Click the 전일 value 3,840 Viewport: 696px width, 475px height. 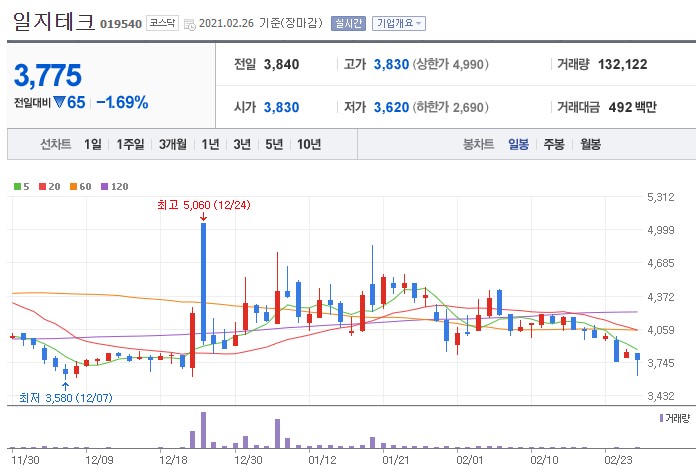click(x=281, y=64)
